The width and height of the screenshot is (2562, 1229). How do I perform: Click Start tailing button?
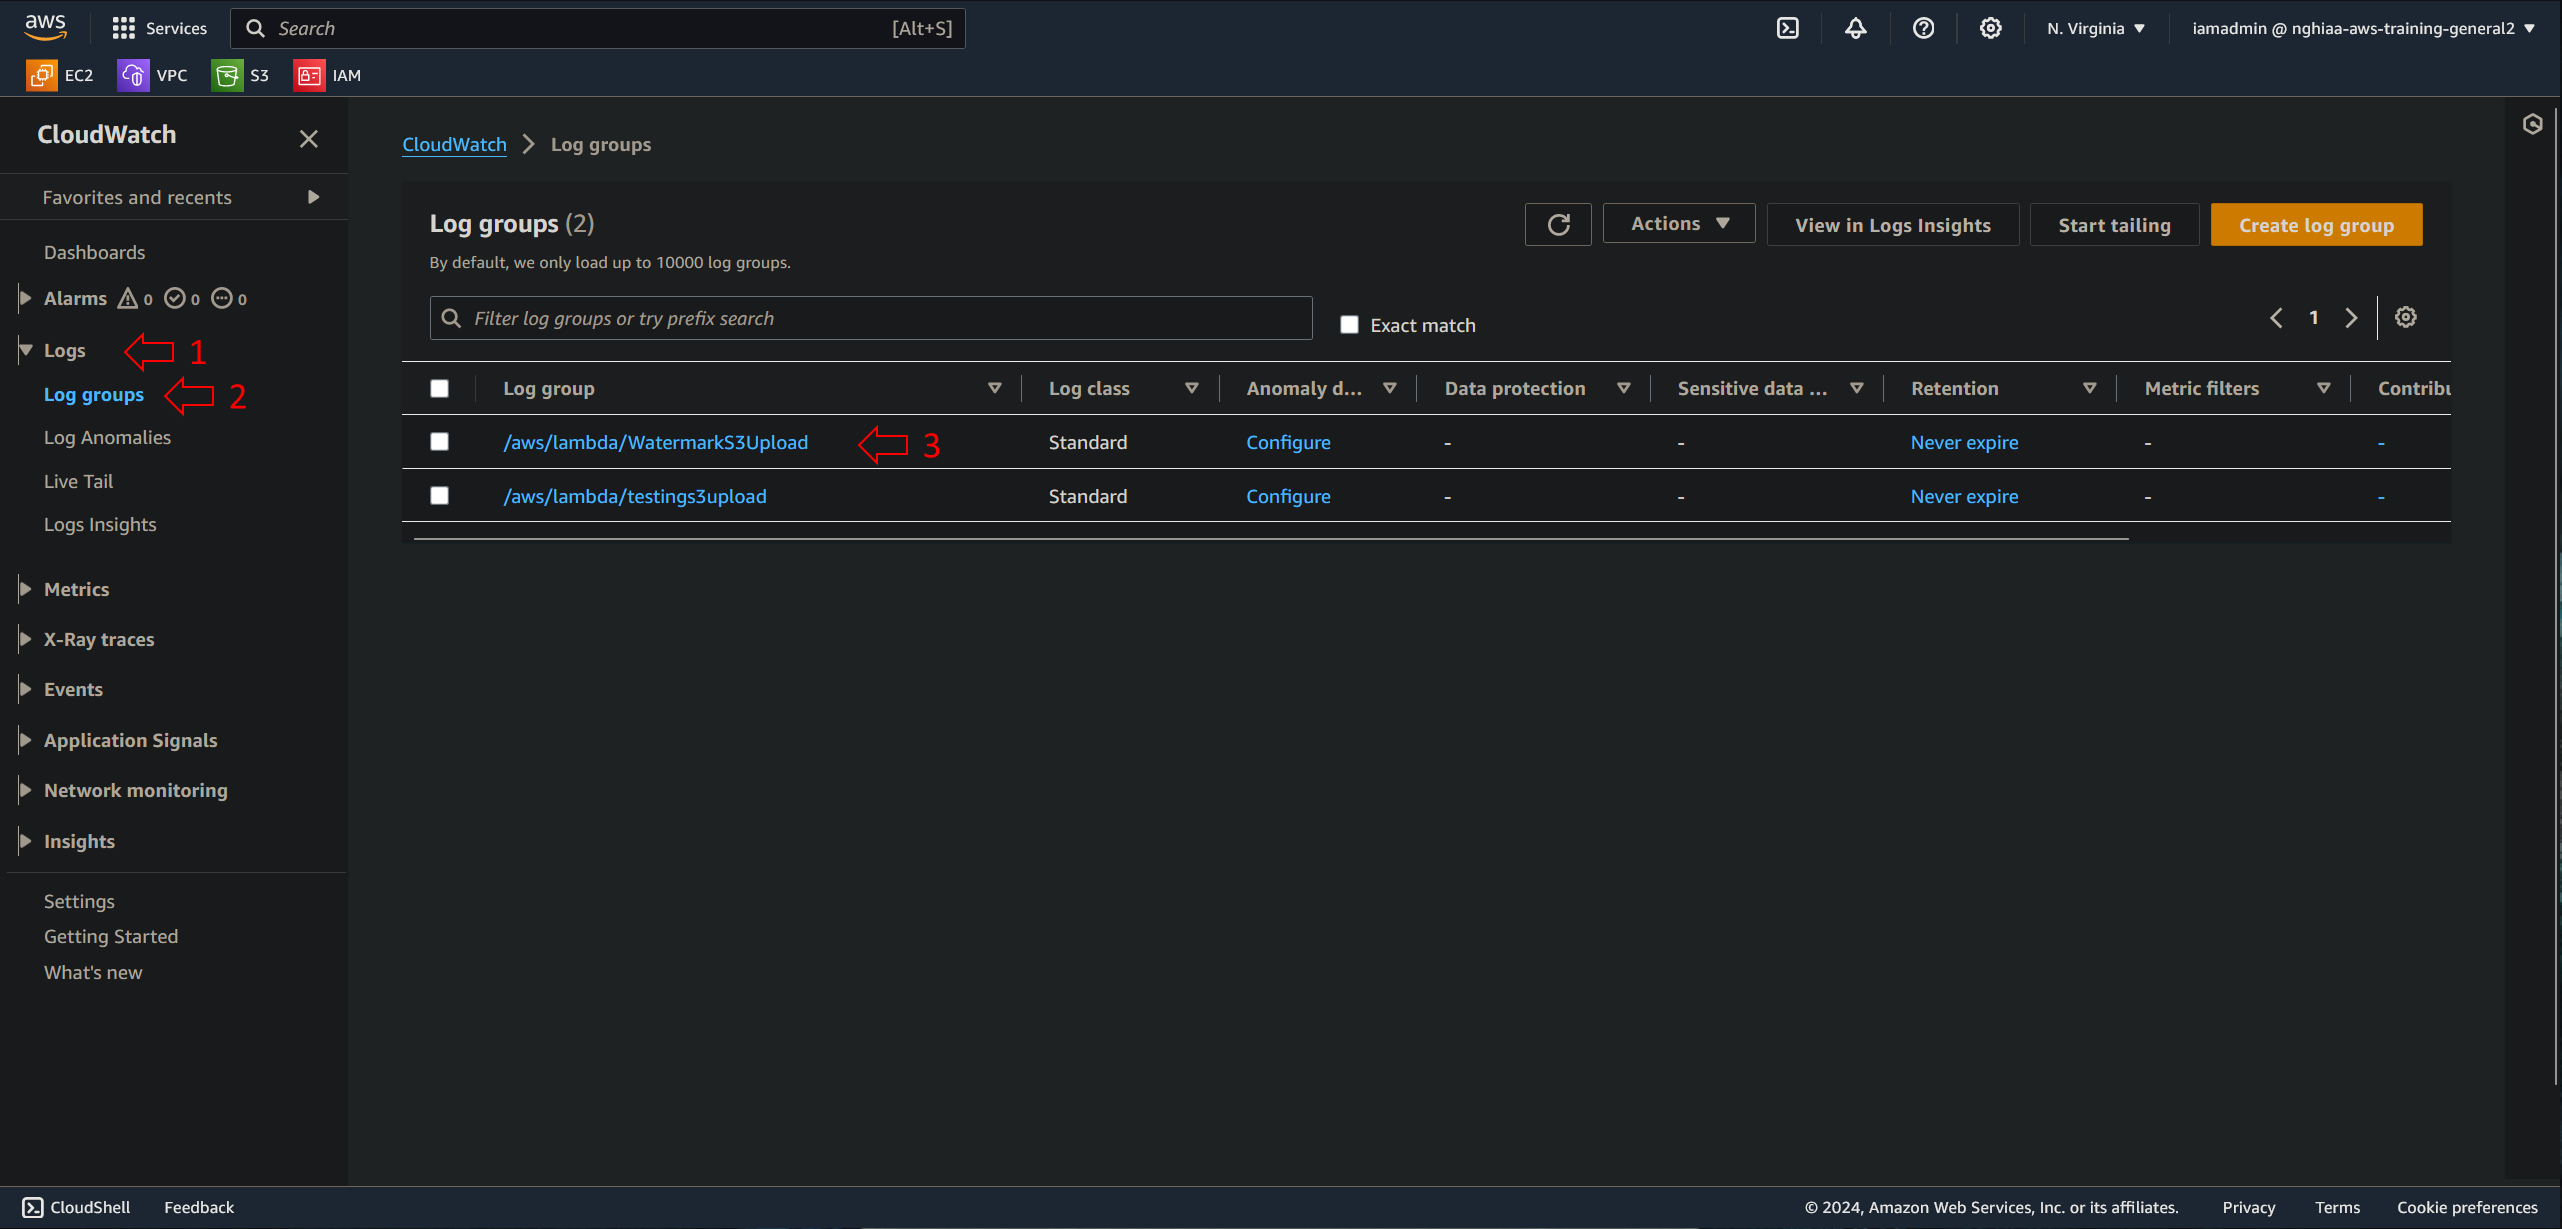(2114, 225)
